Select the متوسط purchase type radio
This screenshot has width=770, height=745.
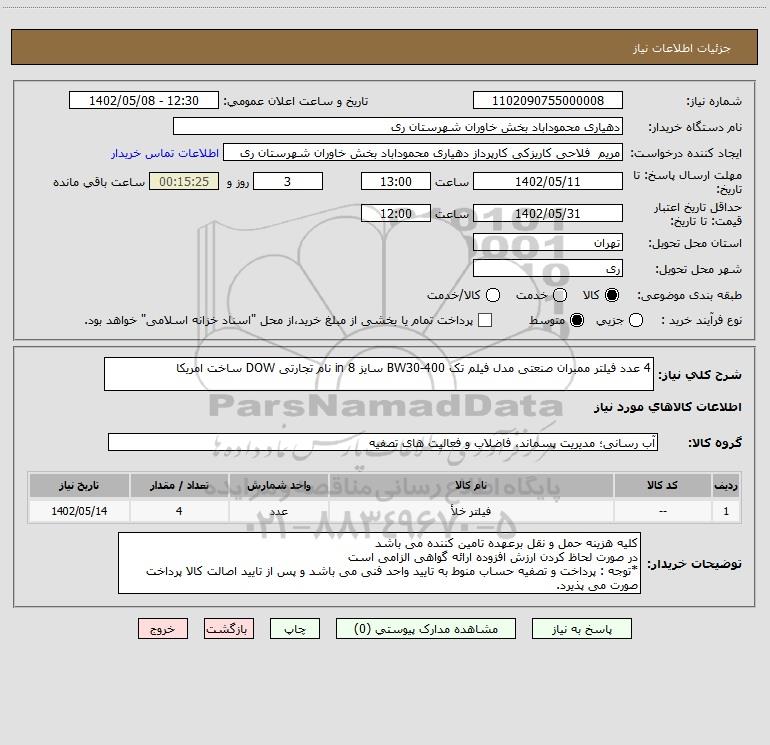click(x=577, y=320)
